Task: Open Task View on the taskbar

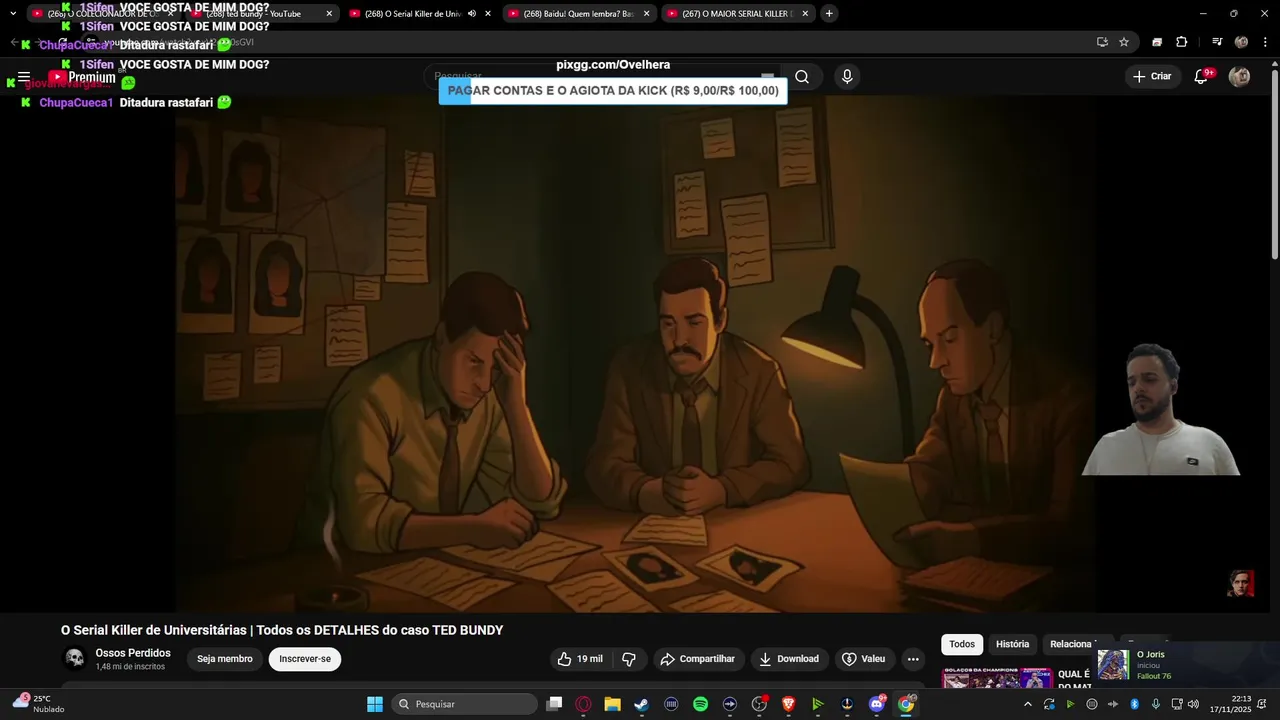Action: [x=554, y=704]
